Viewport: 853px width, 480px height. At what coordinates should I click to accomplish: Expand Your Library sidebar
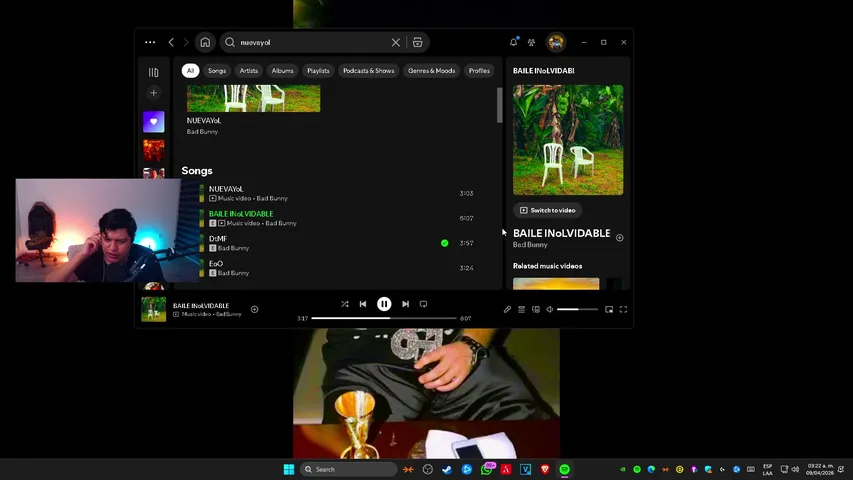pyautogui.click(x=153, y=72)
